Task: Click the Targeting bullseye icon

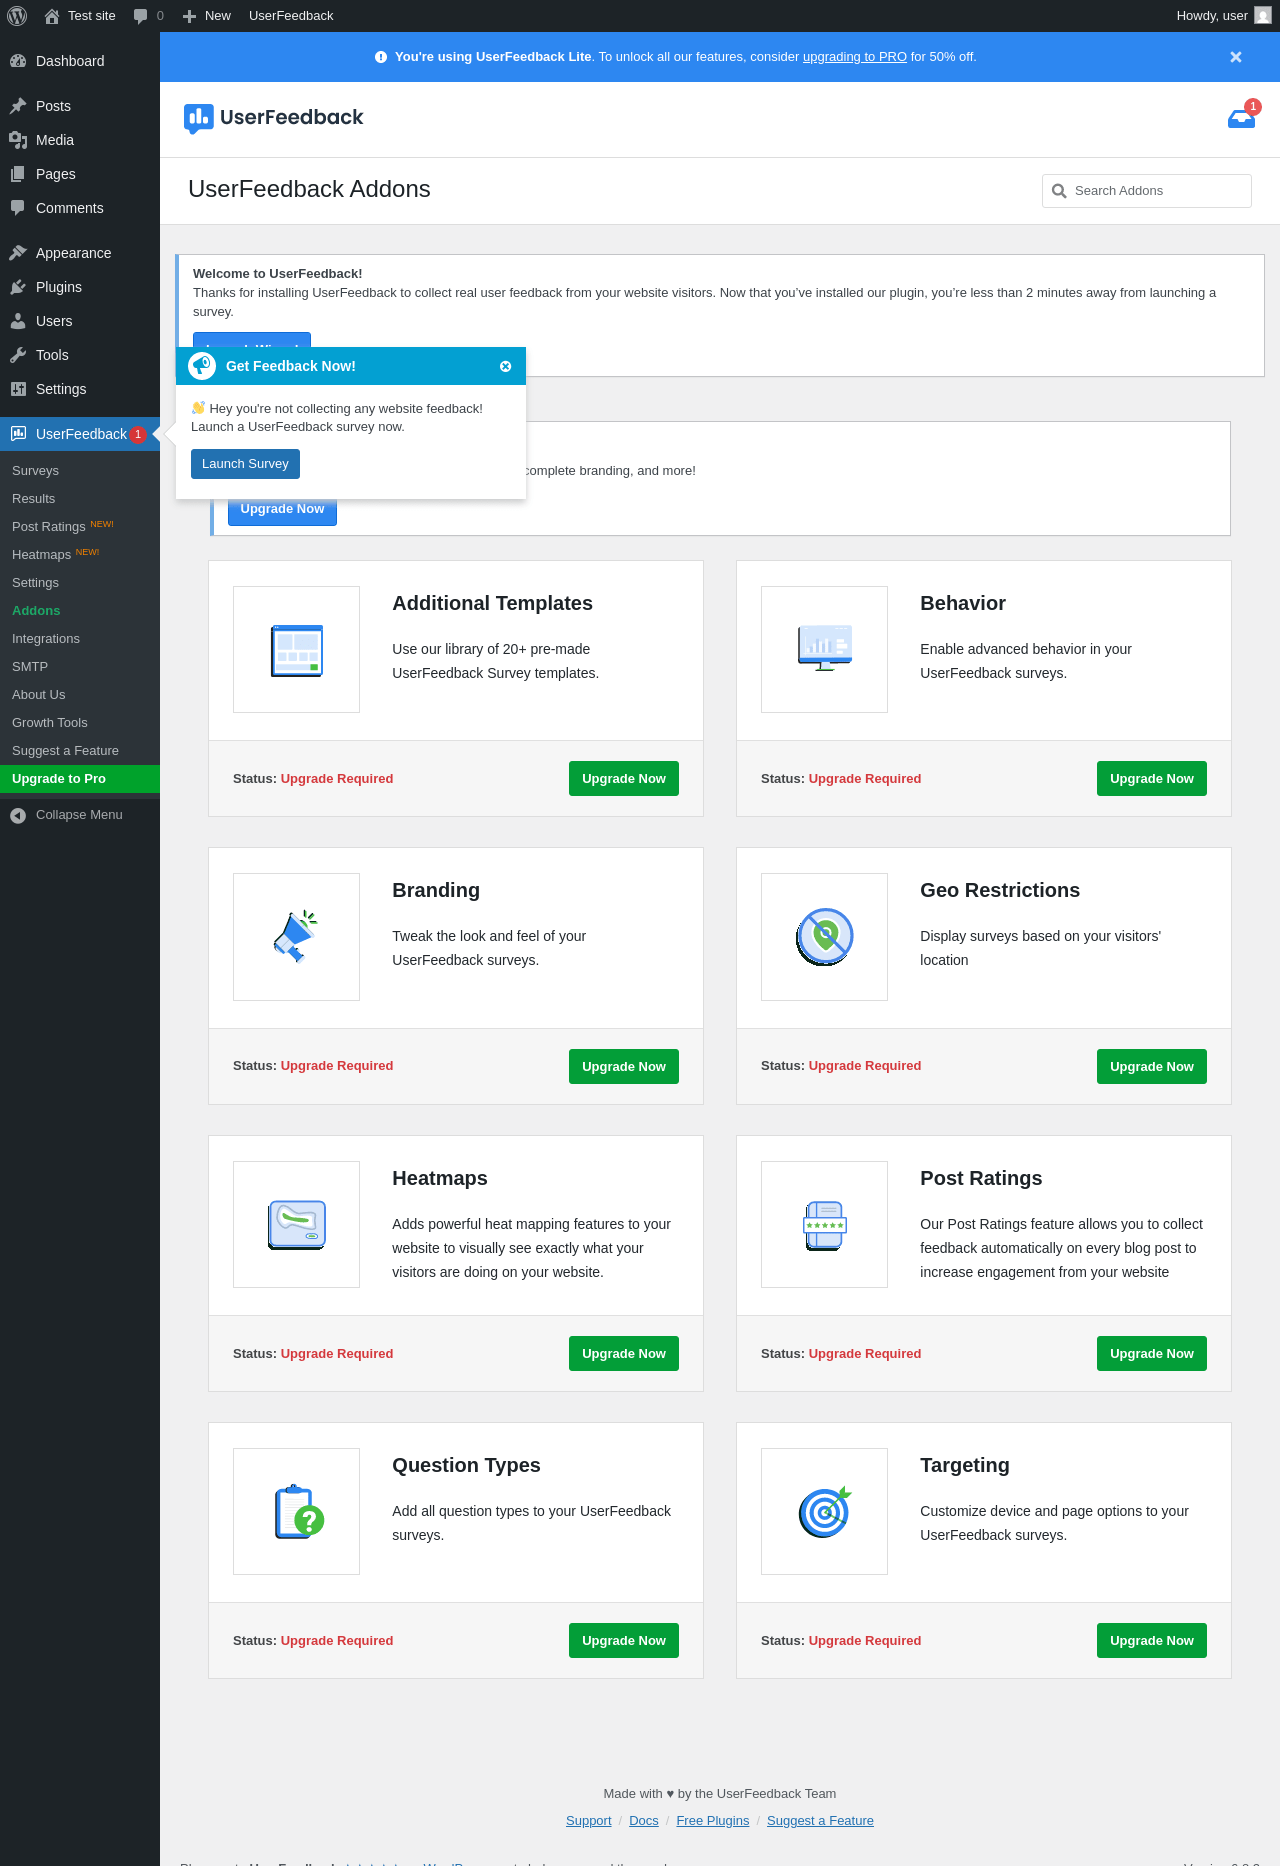Action: point(825,1512)
